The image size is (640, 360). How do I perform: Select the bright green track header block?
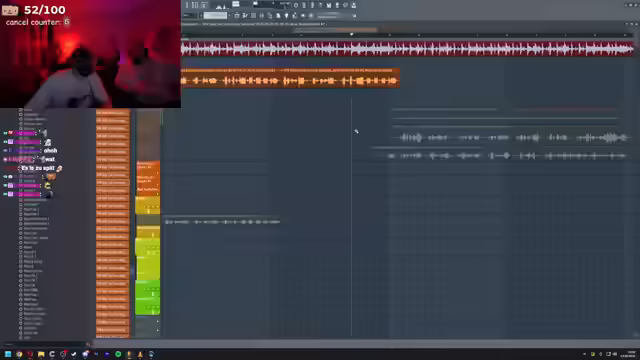point(147,297)
